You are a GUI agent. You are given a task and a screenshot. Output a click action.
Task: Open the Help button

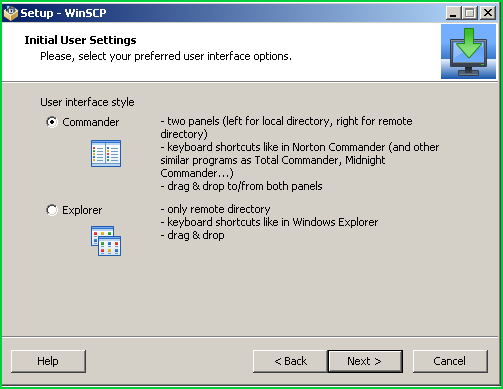pos(48,361)
